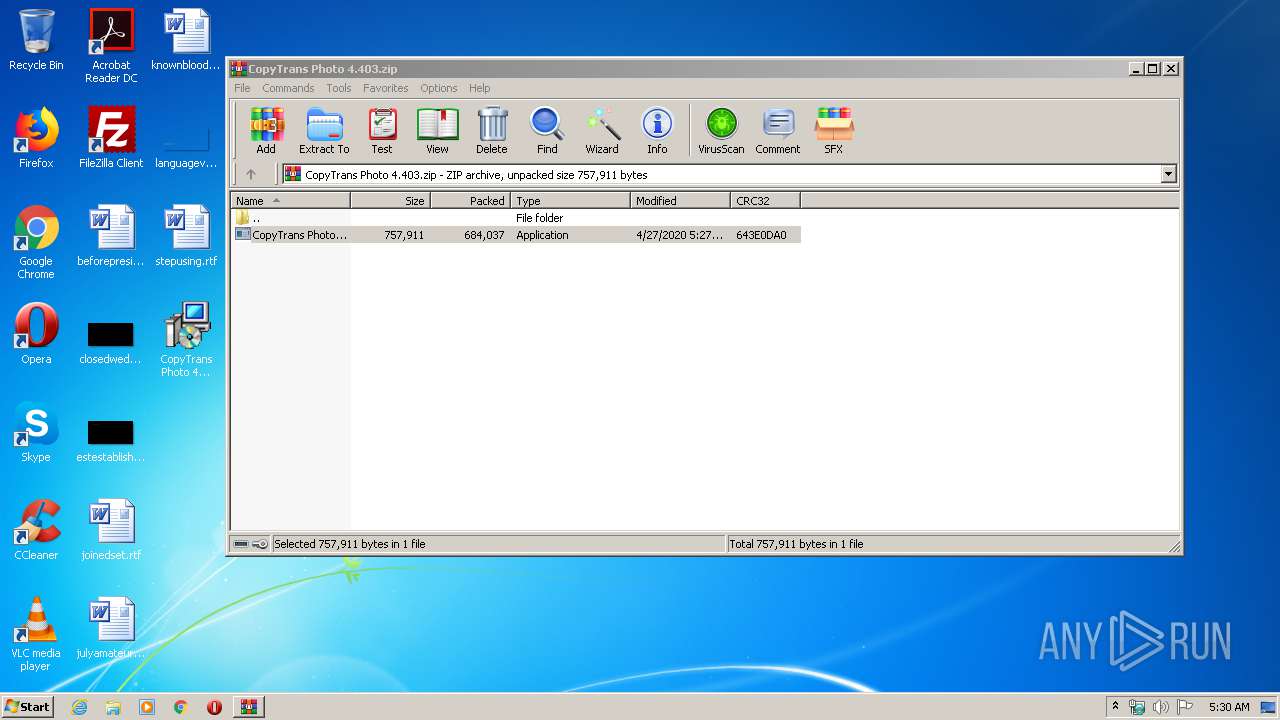The image size is (1280, 720).
Task: Click the Add toolbar icon in WinRAR
Action: click(x=266, y=131)
